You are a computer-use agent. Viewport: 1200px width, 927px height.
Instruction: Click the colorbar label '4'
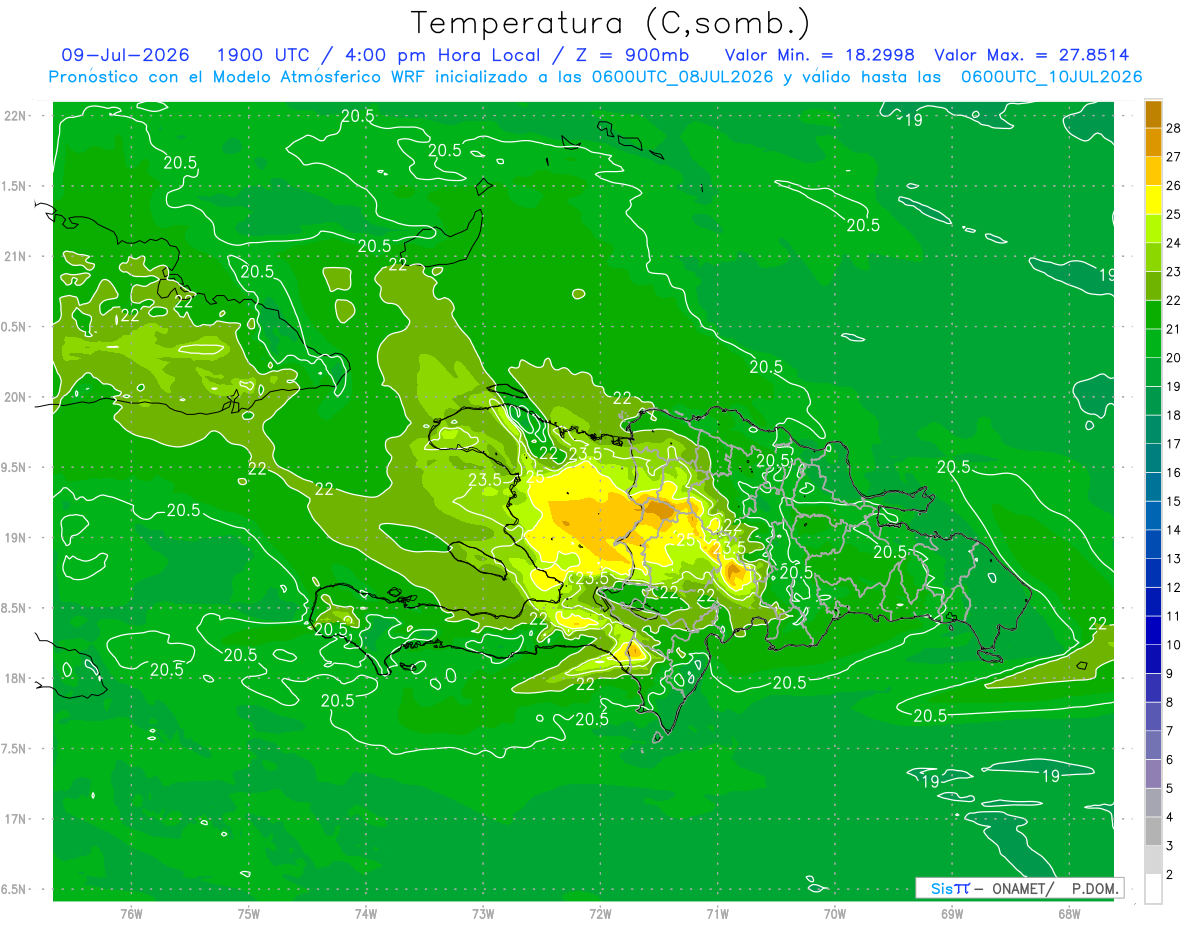[1171, 818]
